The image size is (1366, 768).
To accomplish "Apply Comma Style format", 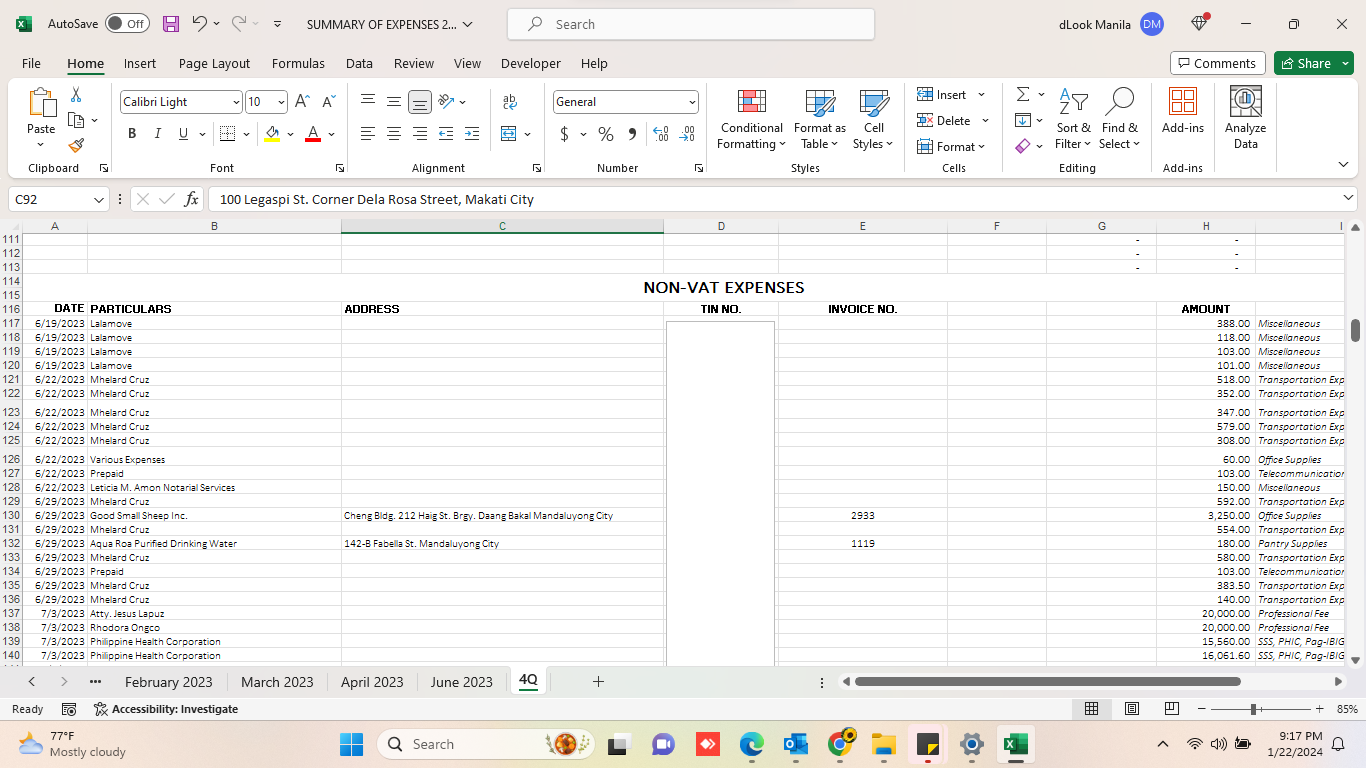I will 632,134.
